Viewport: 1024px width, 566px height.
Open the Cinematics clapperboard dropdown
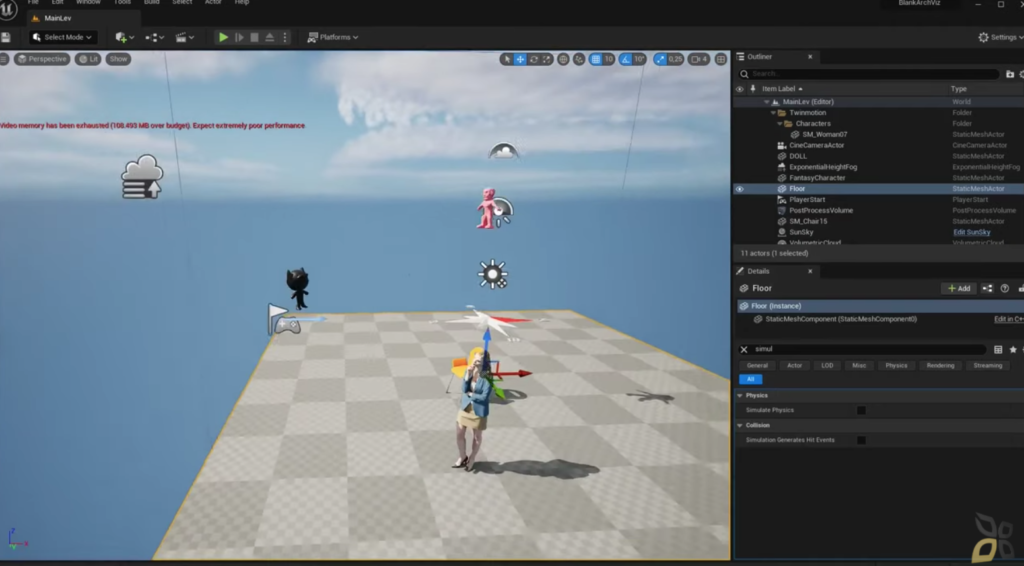point(185,37)
